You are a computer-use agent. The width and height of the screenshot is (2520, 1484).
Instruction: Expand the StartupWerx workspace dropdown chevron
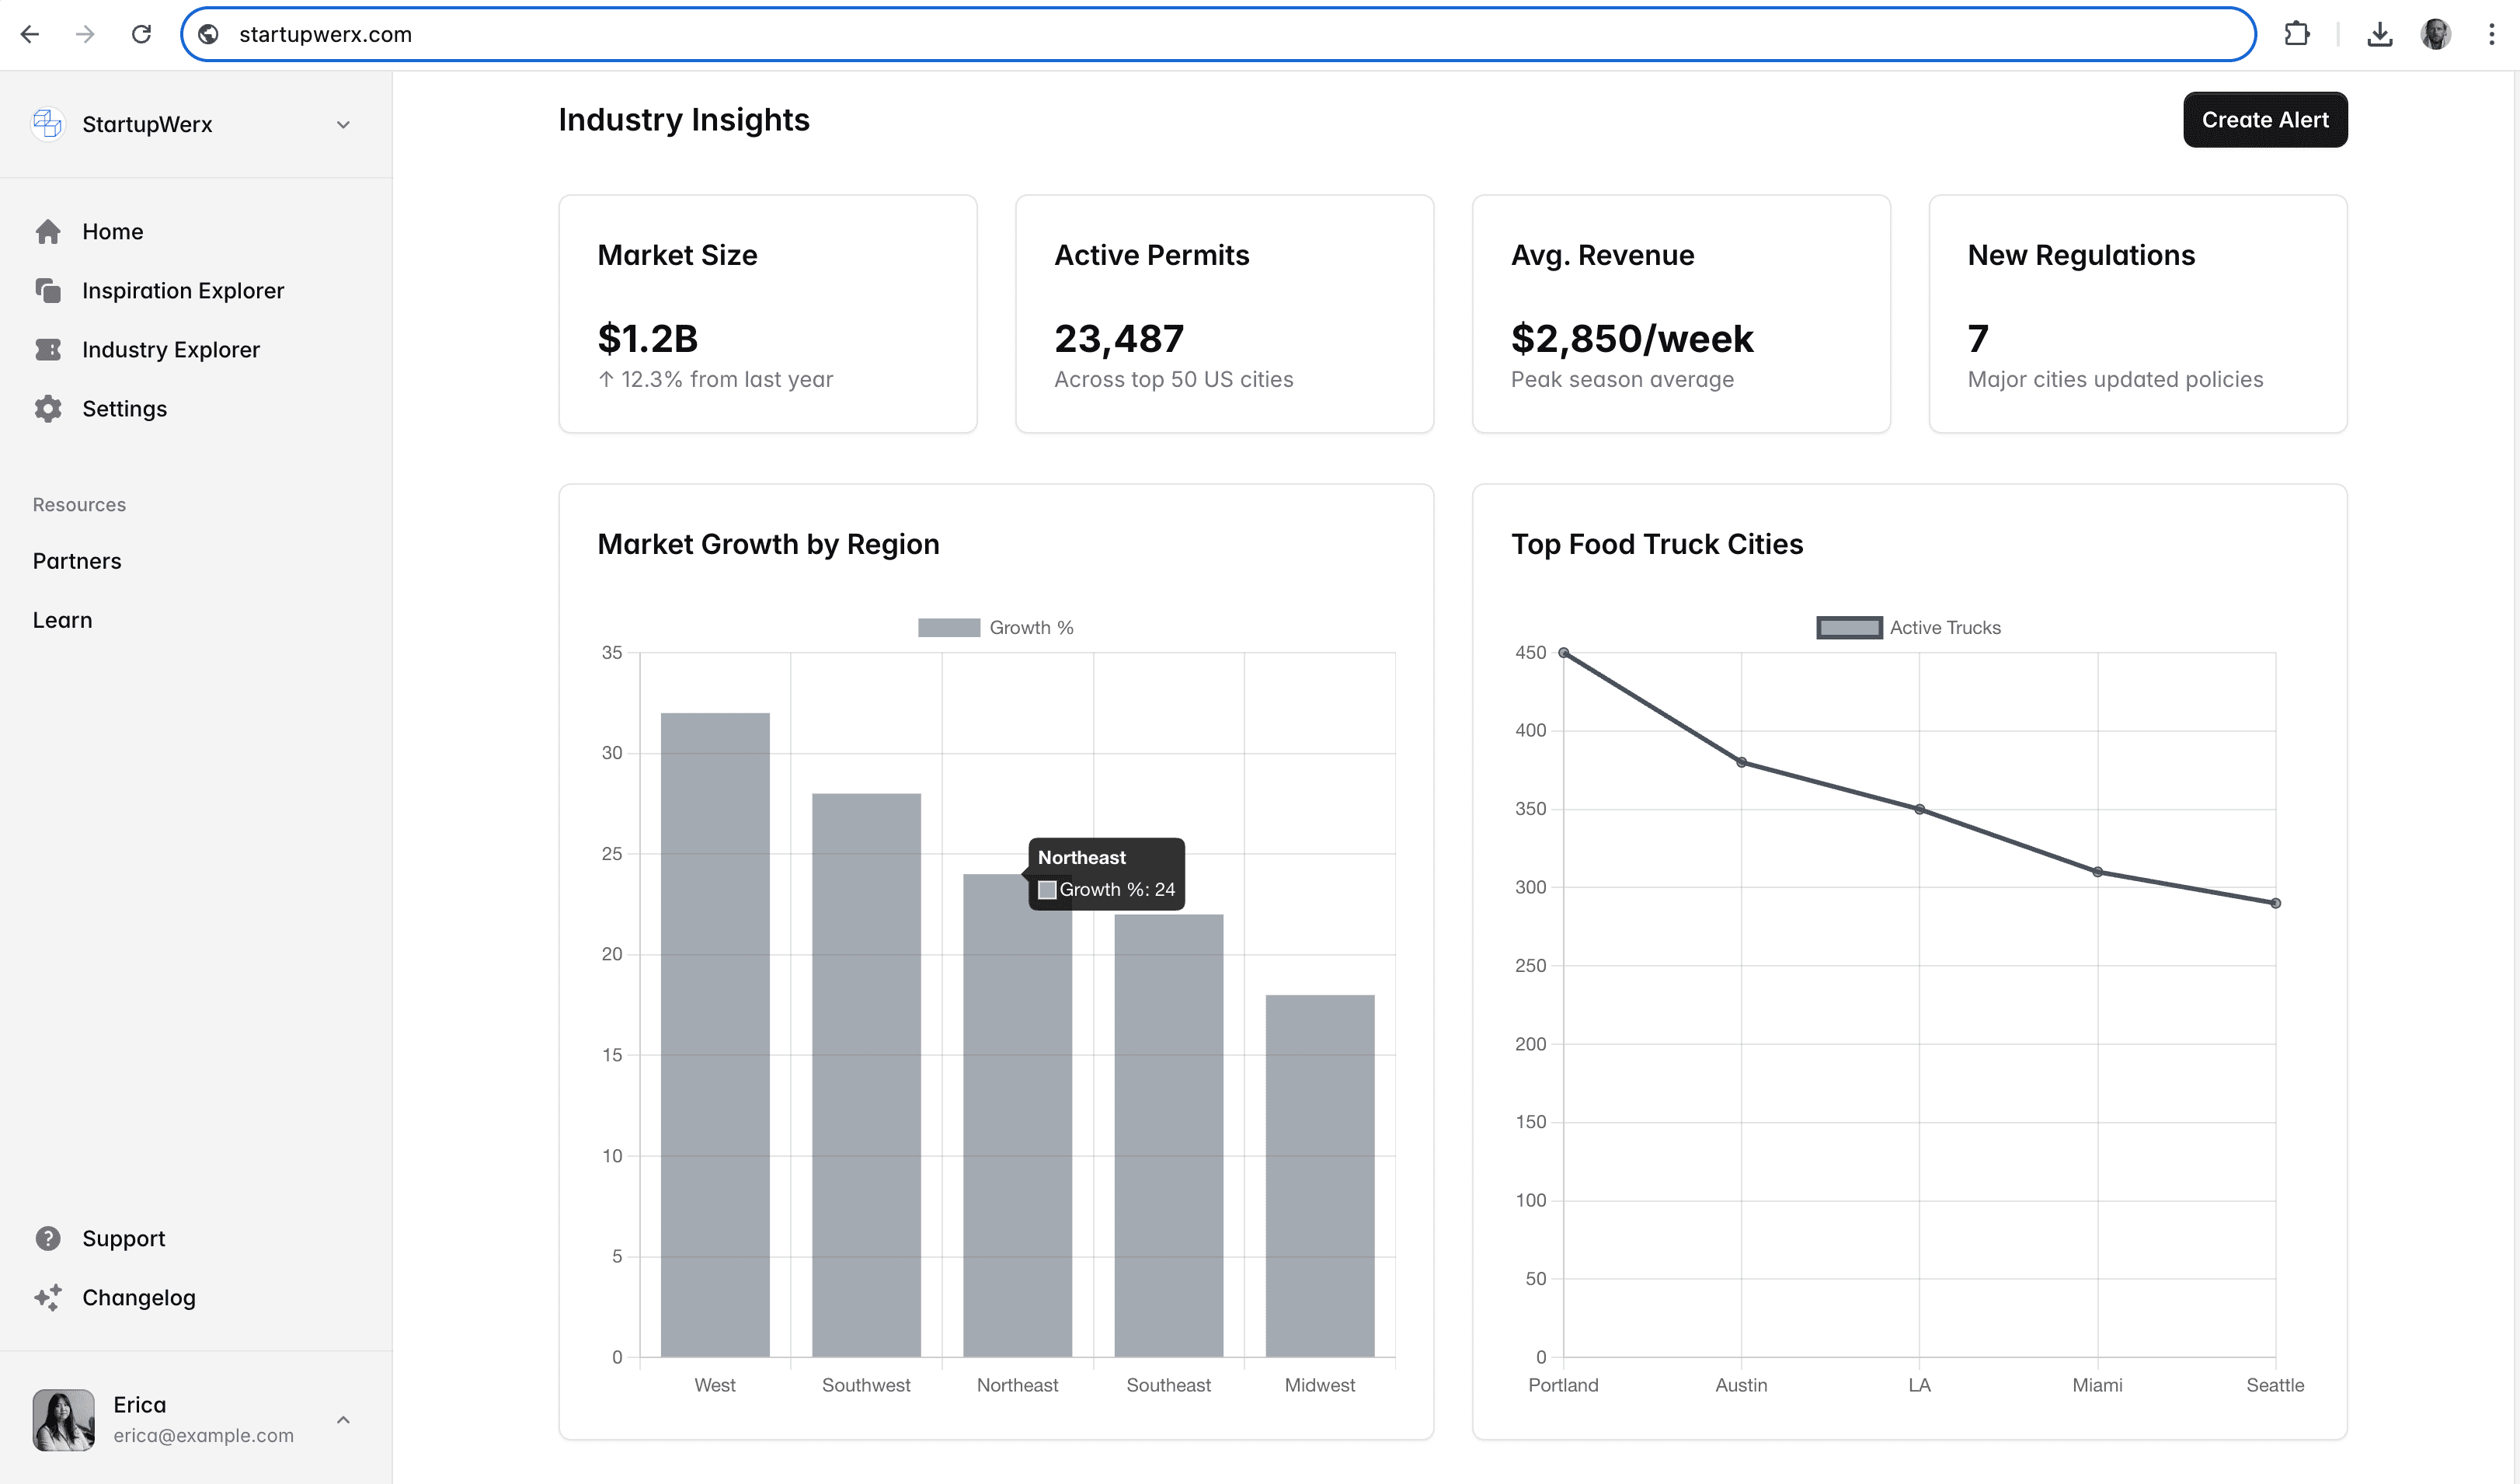[x=343, y=125]
